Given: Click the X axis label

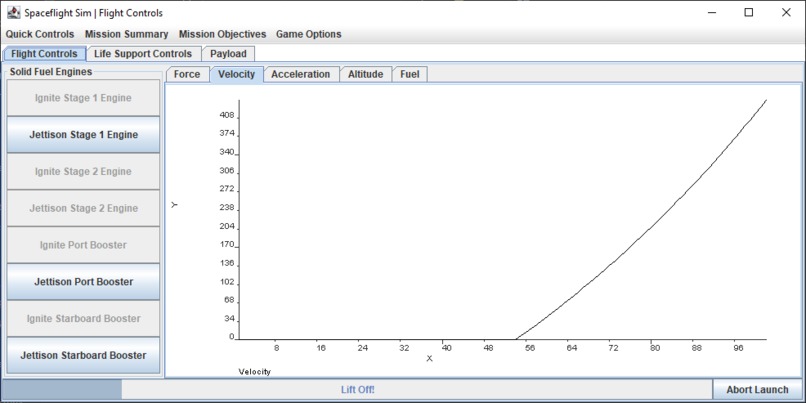Looking at the screenshot, I should point(430,358).
